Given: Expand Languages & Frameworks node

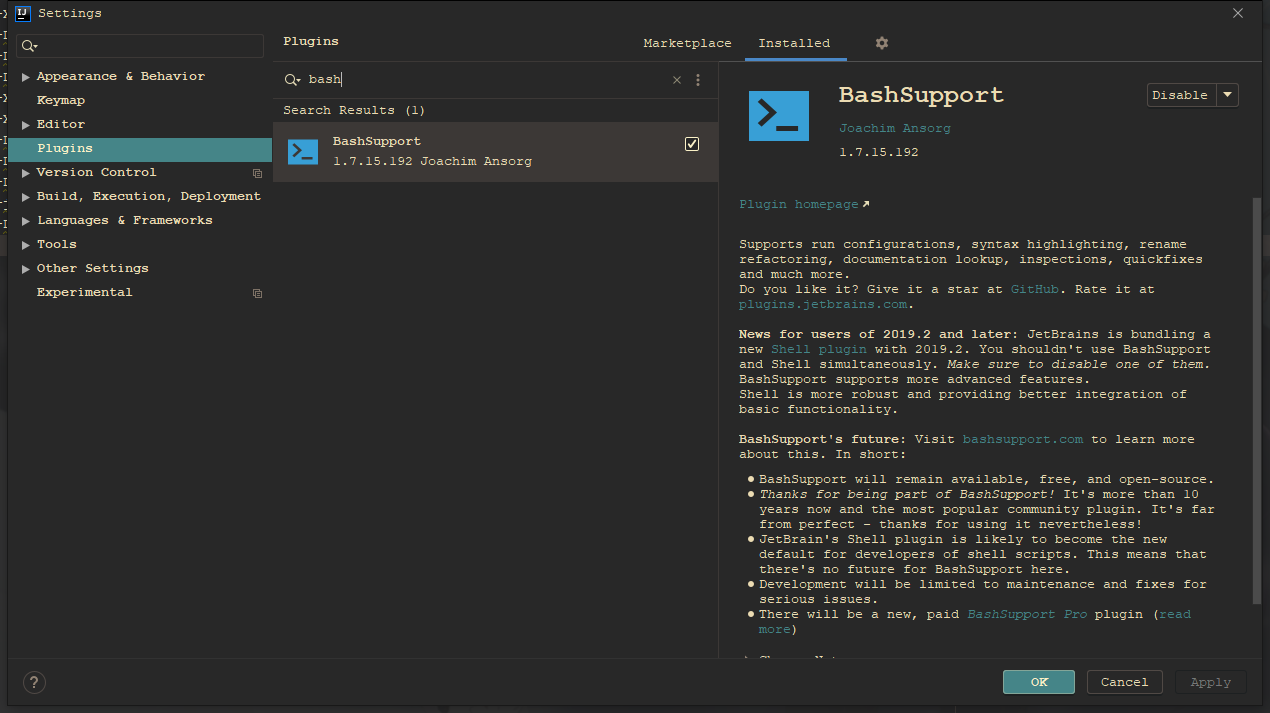Looking at the screenshot, I should pyautogui.click(x=26, y=221).
